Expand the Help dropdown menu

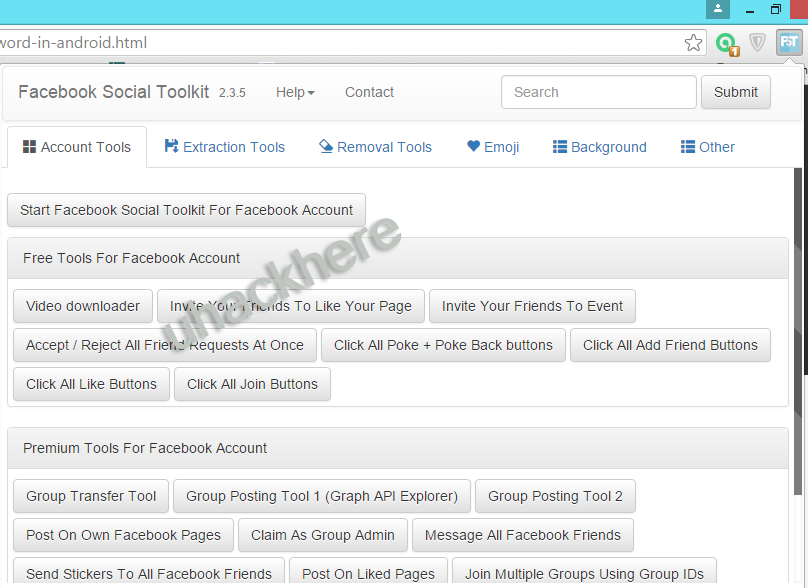click(295, 92)
